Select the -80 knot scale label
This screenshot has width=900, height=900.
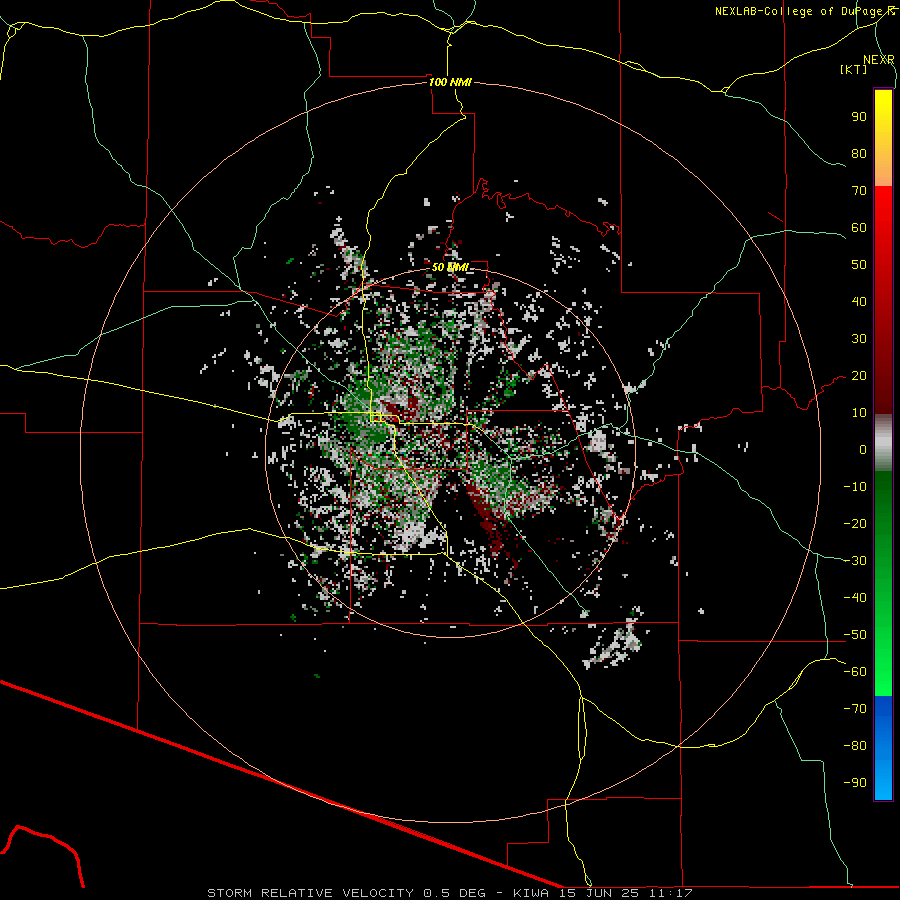click(855, 746)
